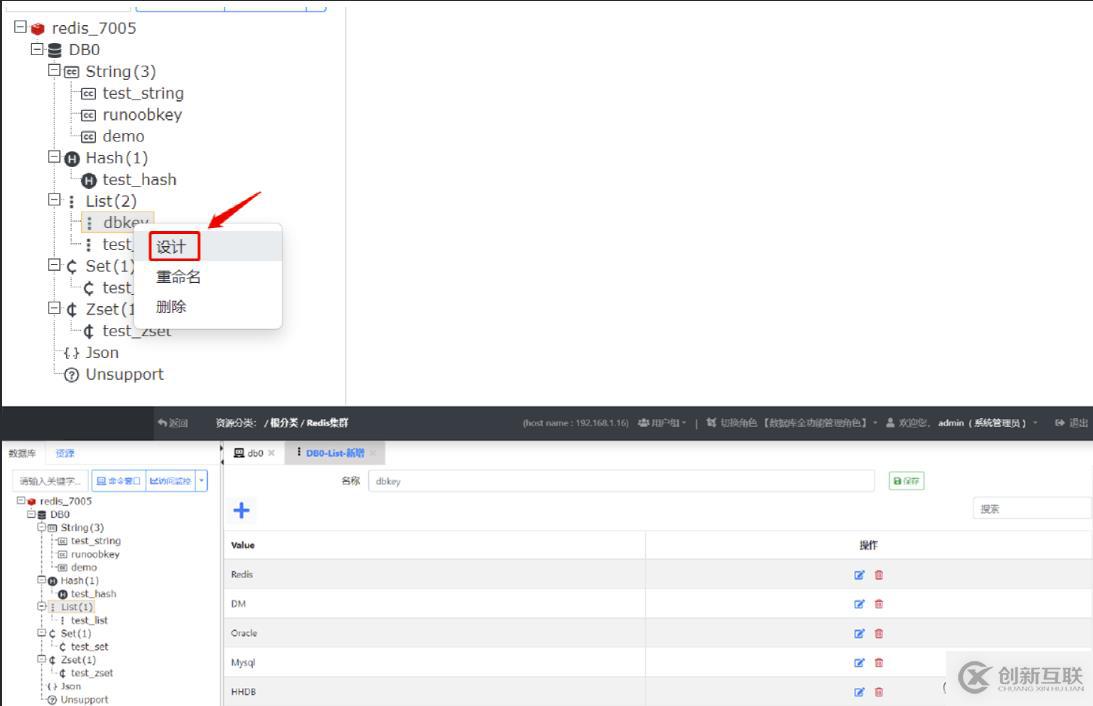The height and width of the screenshot is (706, 1093).
Task: Add a new list value with plus icon
Action: [241, 510]
